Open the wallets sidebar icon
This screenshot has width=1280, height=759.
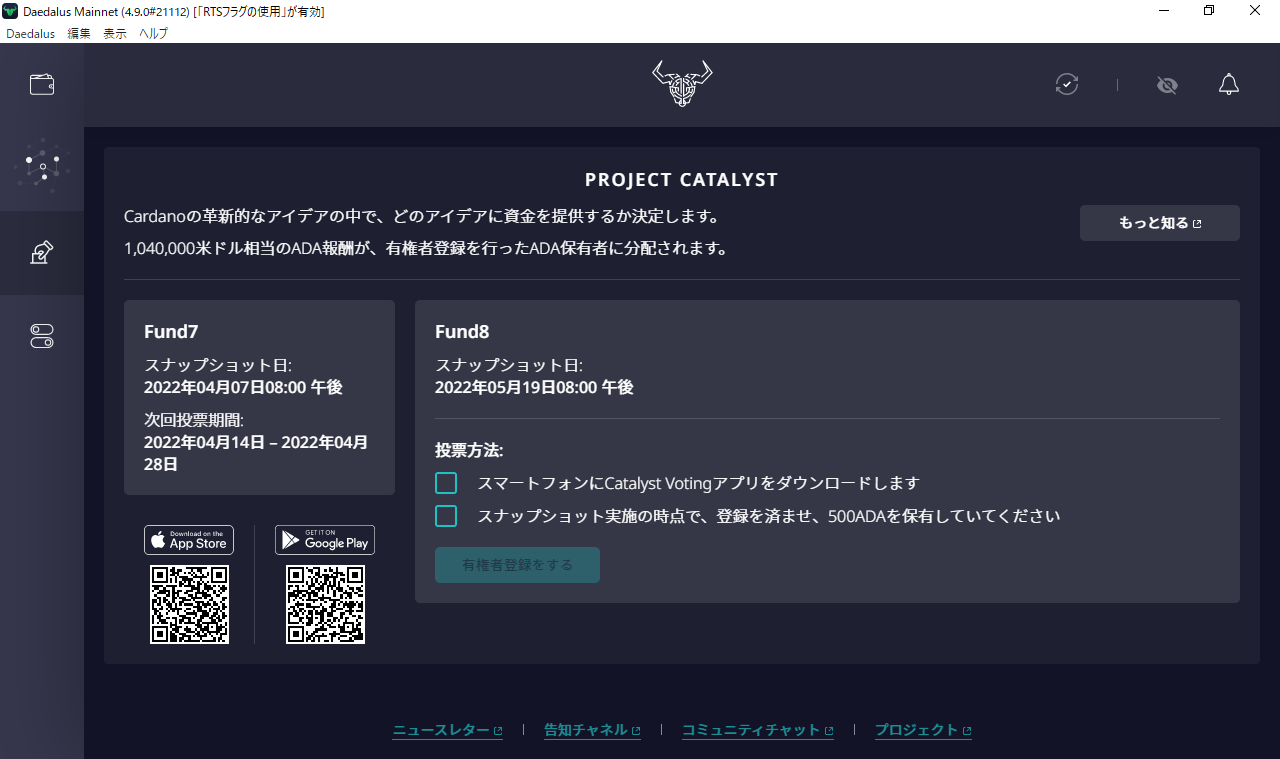[x=42, y=85]
